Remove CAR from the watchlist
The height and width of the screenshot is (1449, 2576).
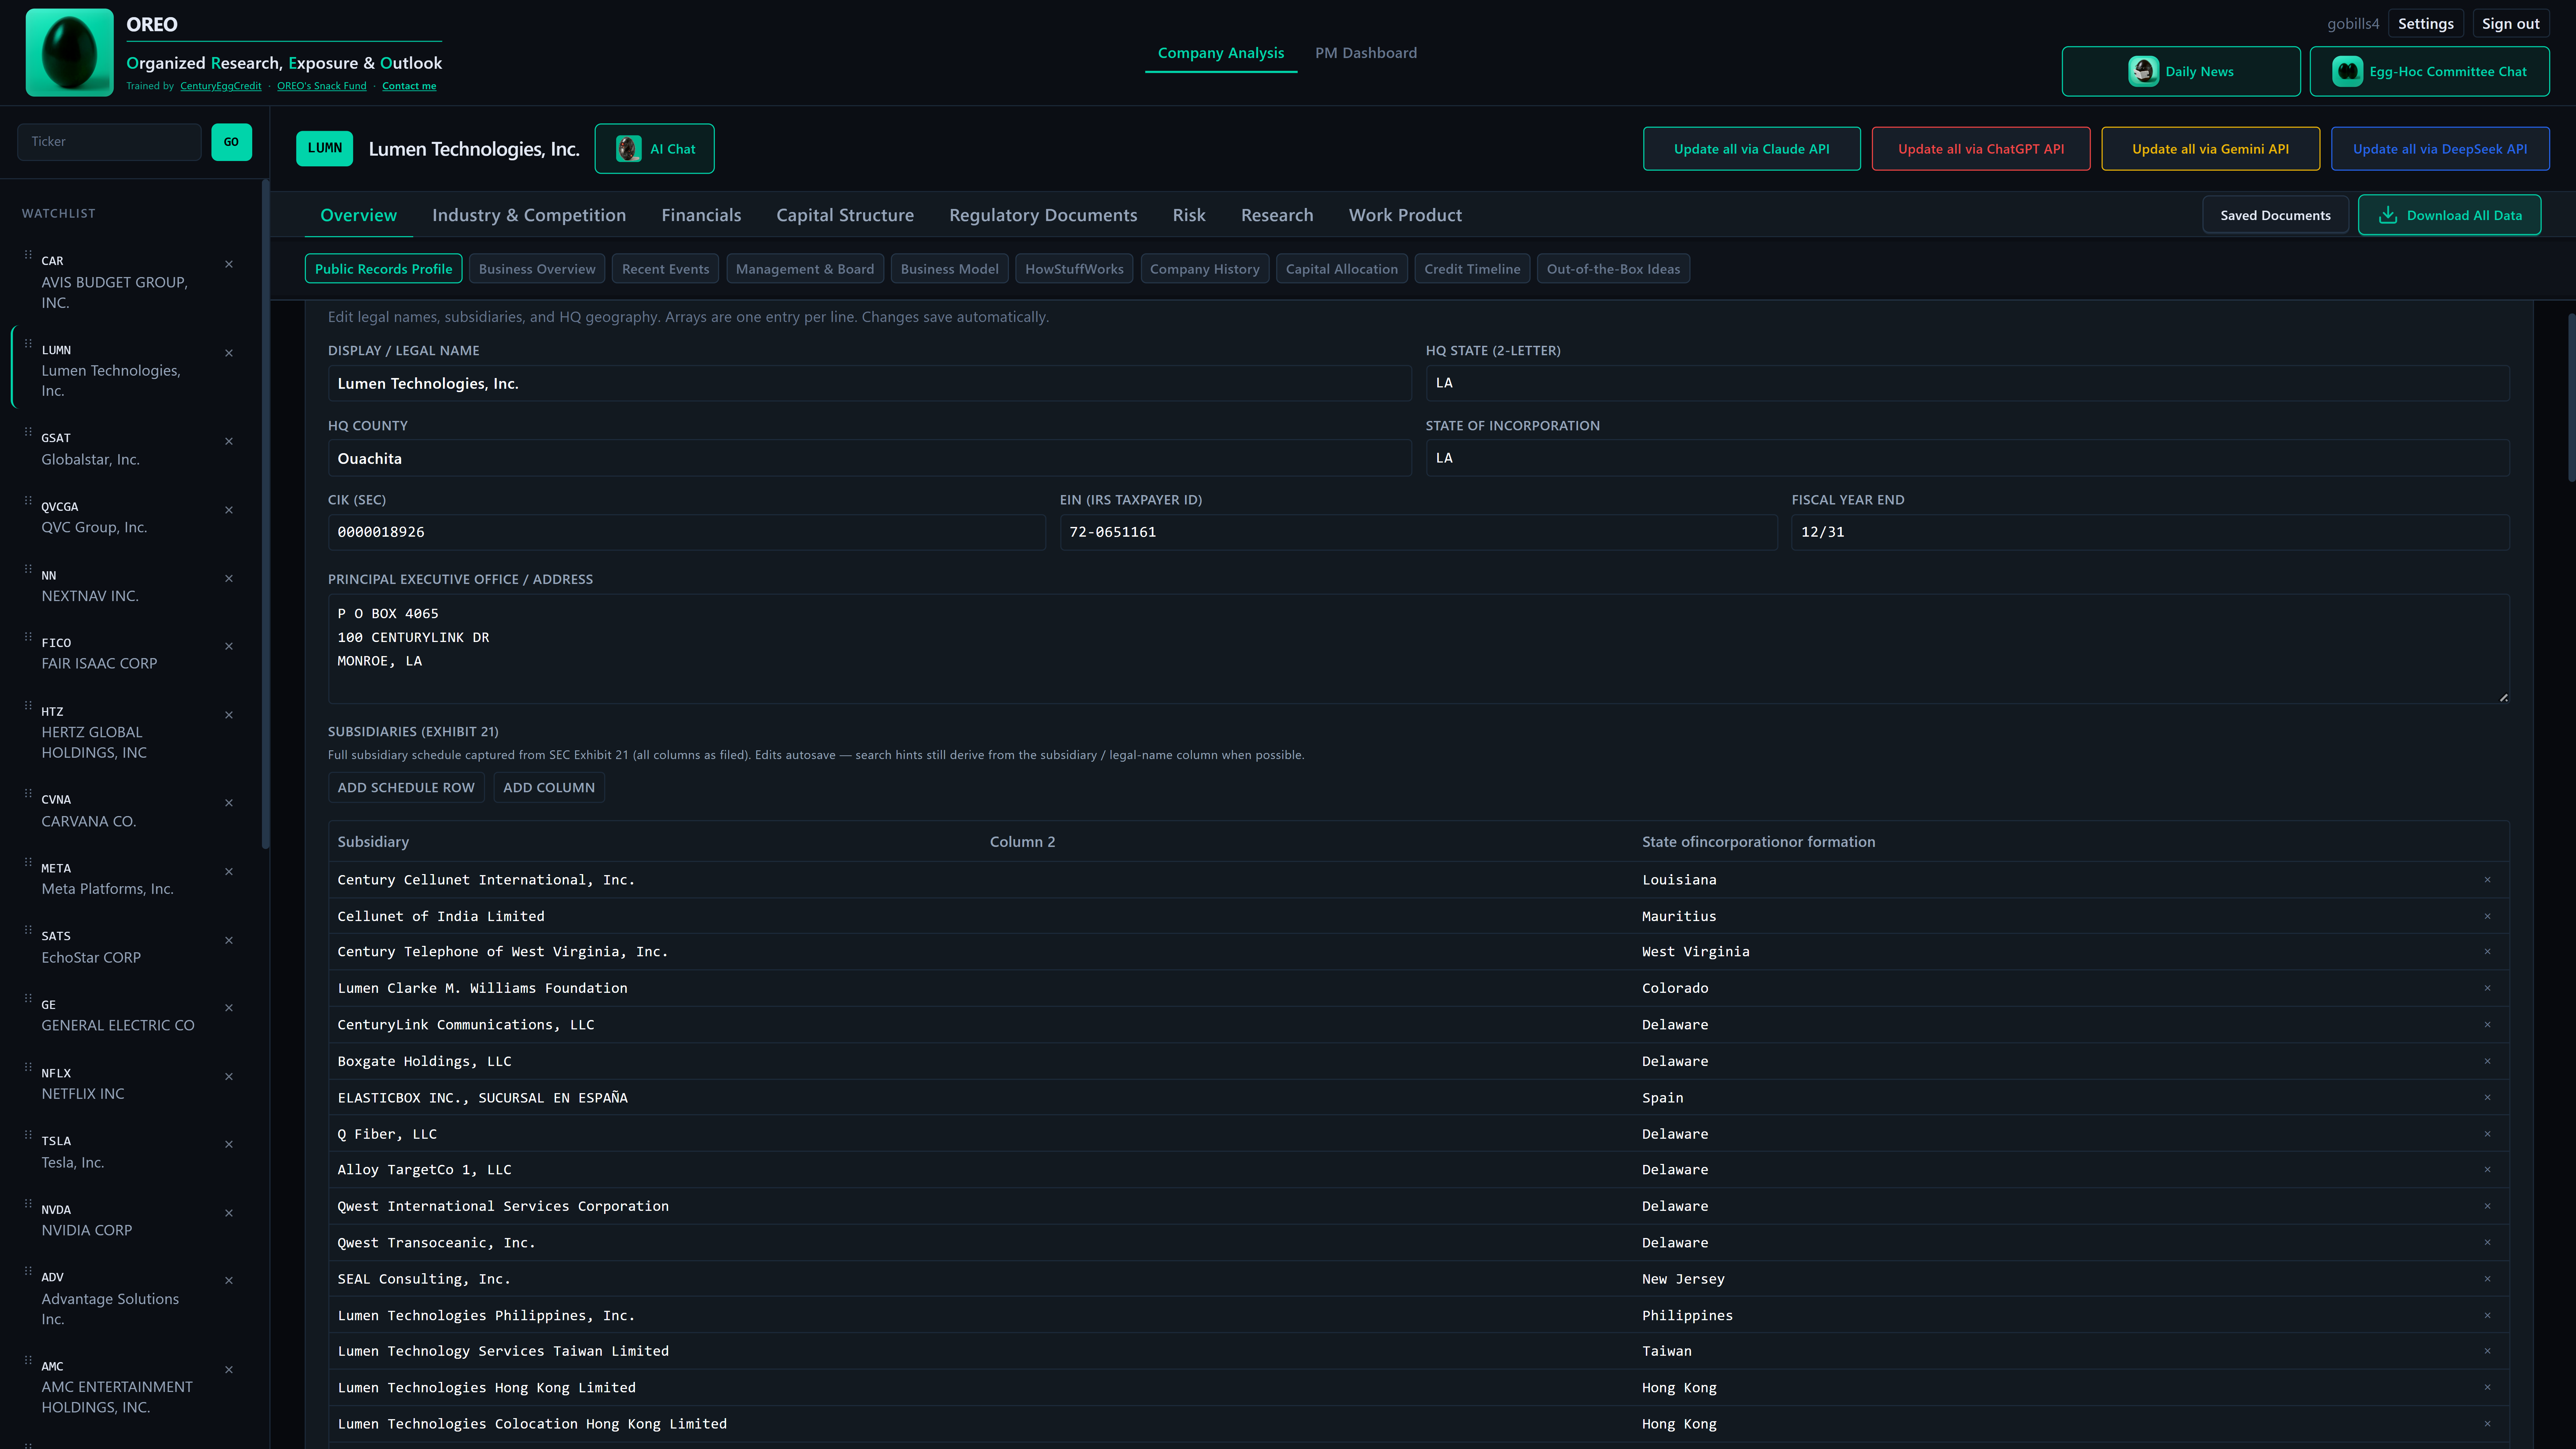click(x=229, y=265)
